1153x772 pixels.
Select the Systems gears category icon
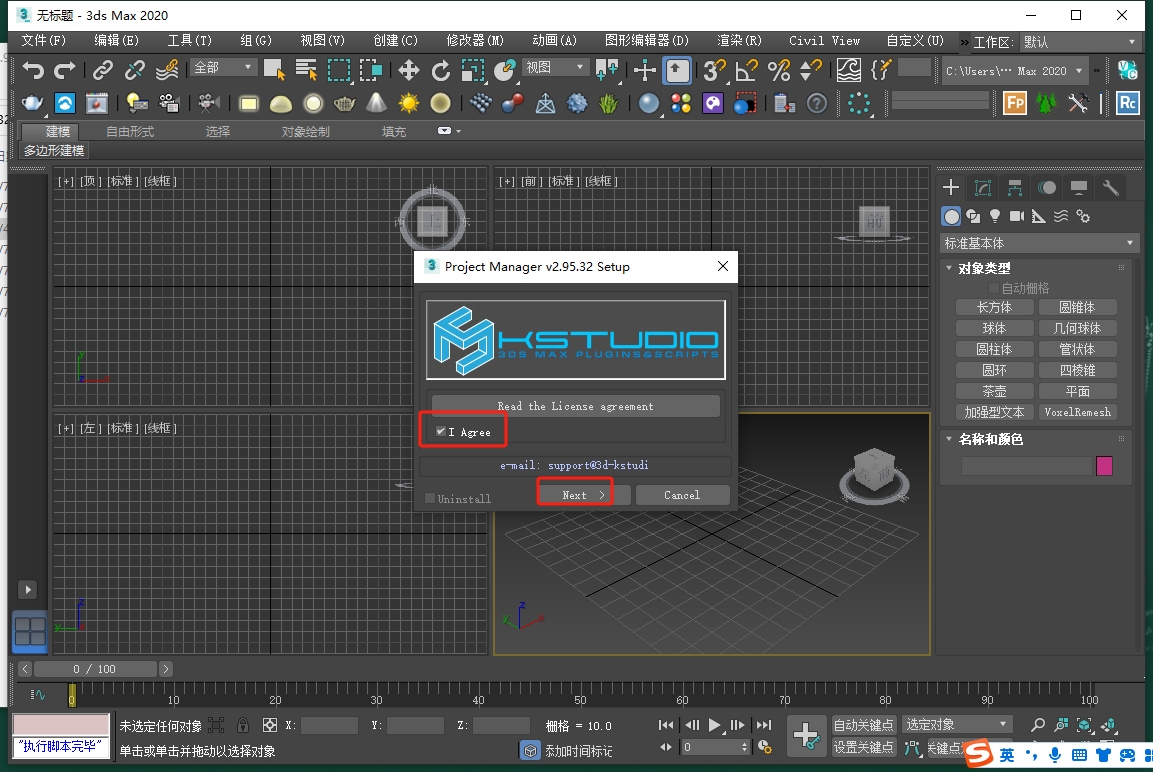point(1082,216)
